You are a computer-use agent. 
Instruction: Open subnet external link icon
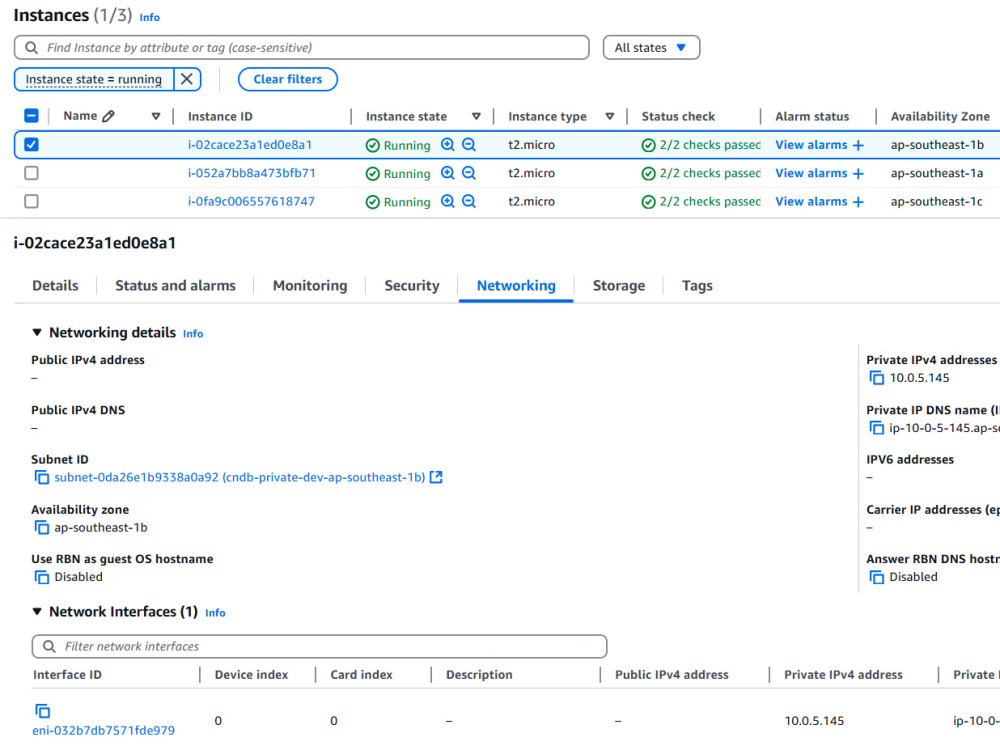(x=436, y=477)
